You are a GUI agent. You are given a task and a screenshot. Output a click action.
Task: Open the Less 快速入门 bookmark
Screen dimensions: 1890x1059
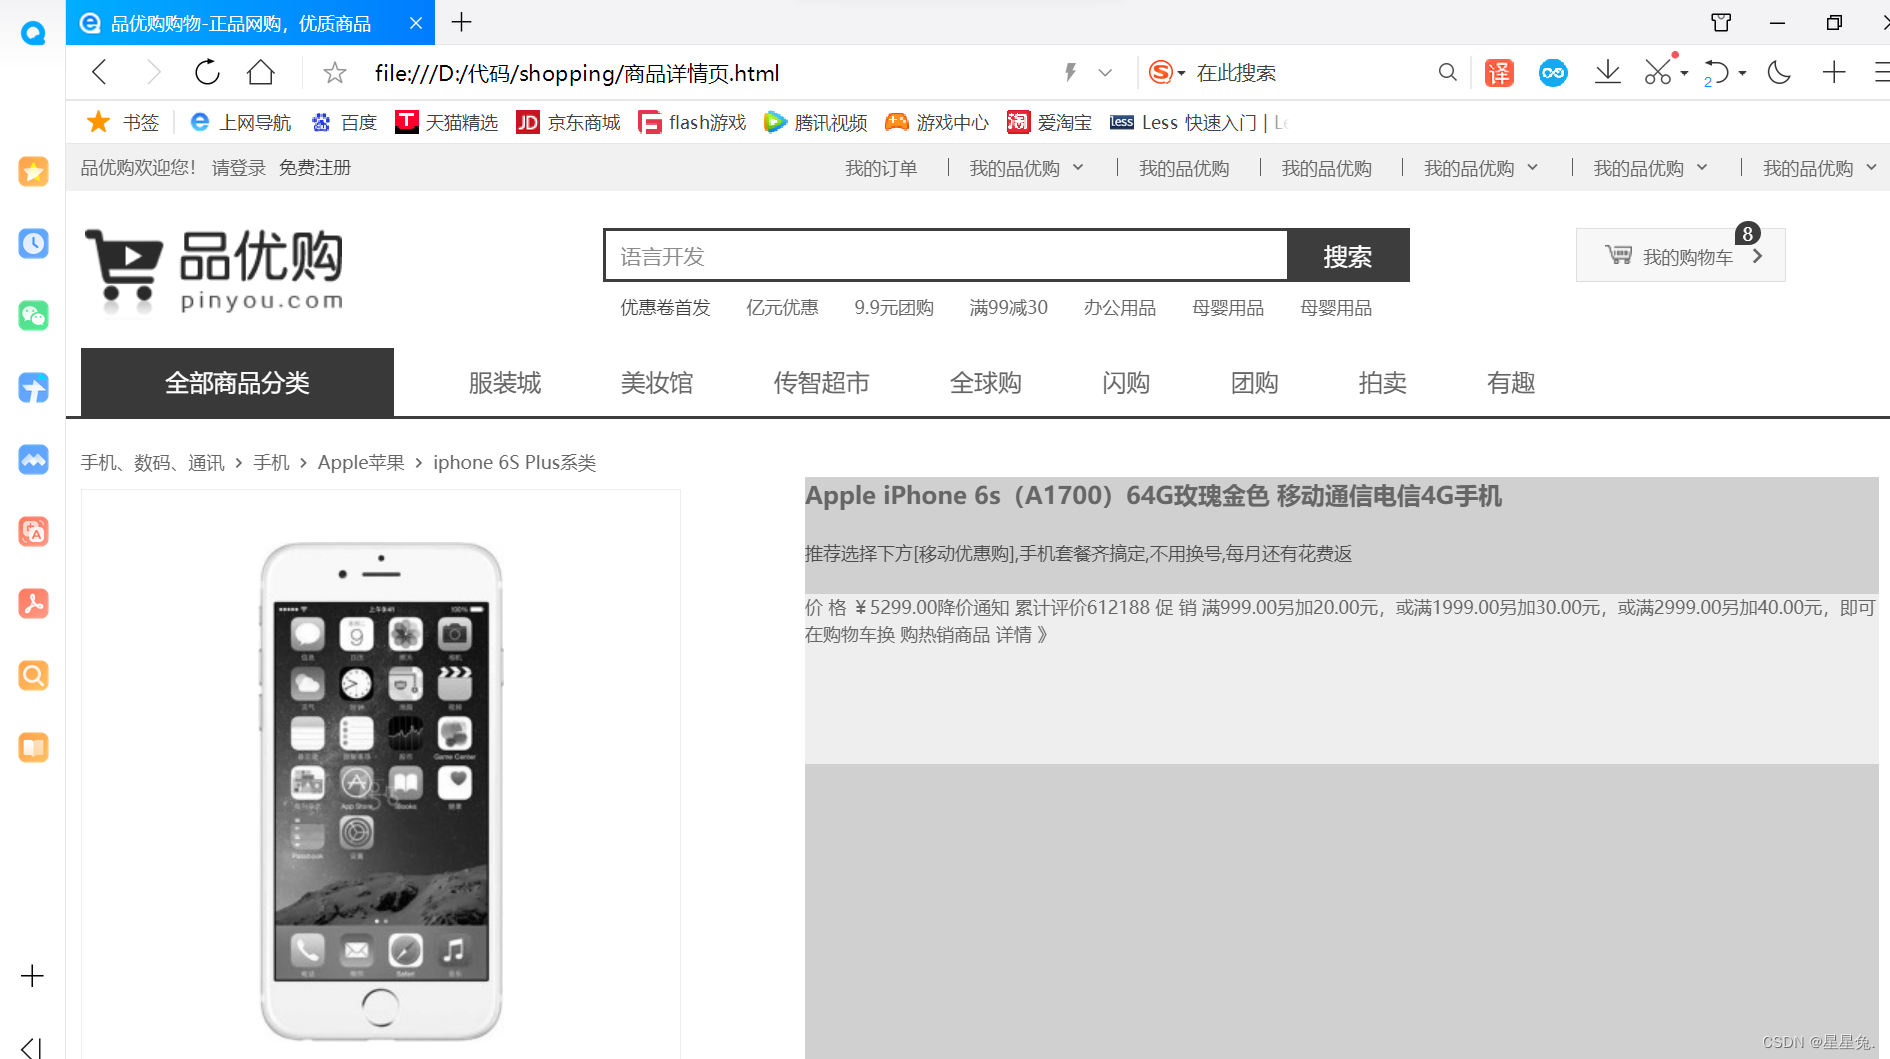1199,122
